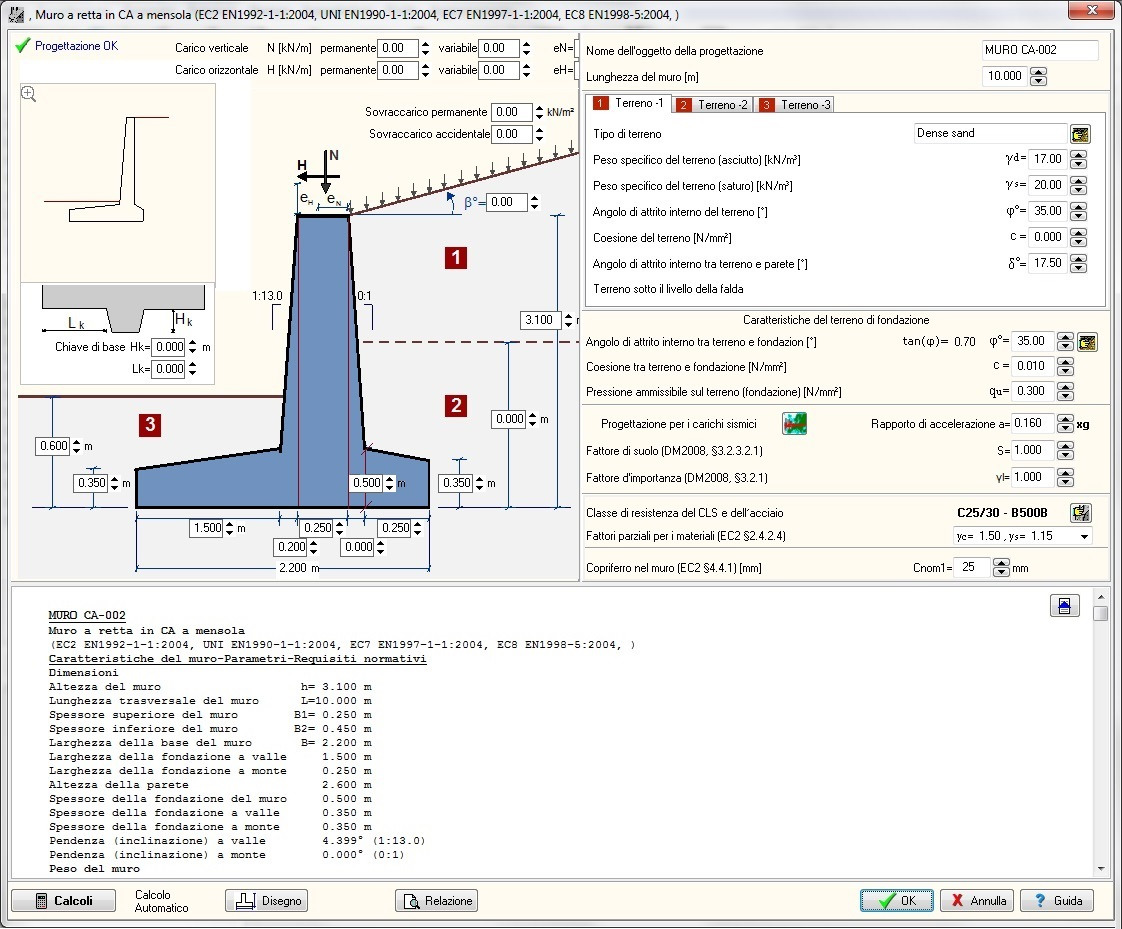Viewport: 1122px width, 929px height.
Task: Adjust the Chiave di base Hk stepper
Action: coord(192,347)
